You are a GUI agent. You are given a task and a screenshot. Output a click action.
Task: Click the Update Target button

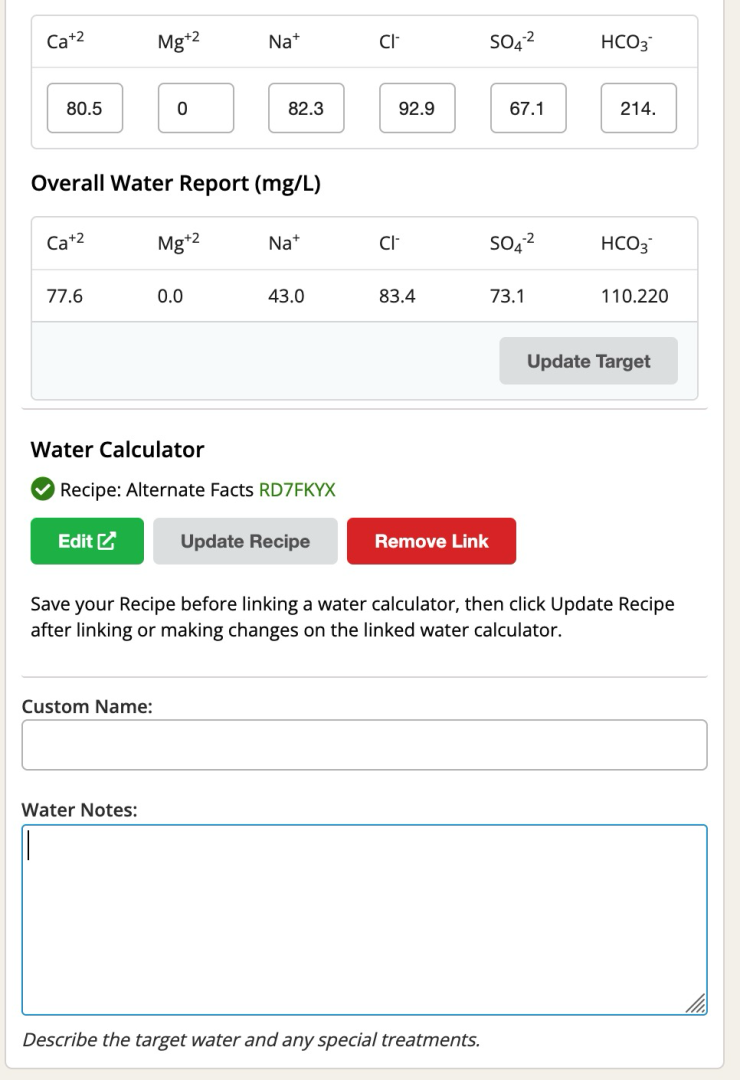pos(588,361)
